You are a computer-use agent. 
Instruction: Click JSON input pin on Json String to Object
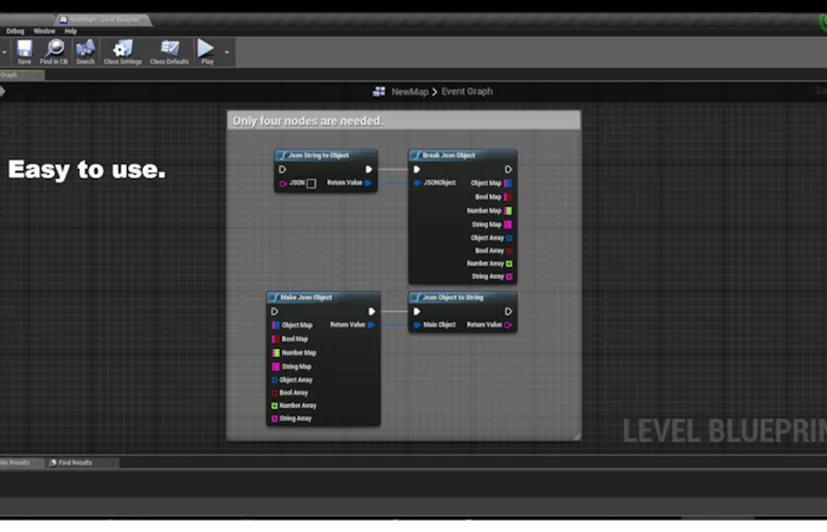pos(283,183)
